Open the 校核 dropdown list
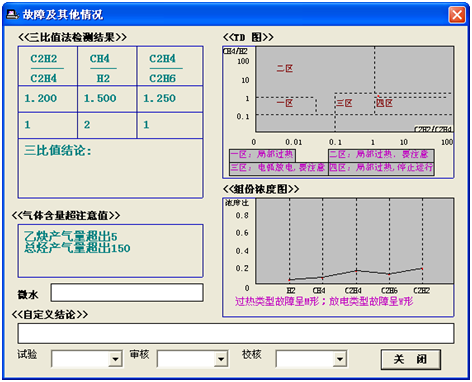472x382 pixels. (340, 359)
